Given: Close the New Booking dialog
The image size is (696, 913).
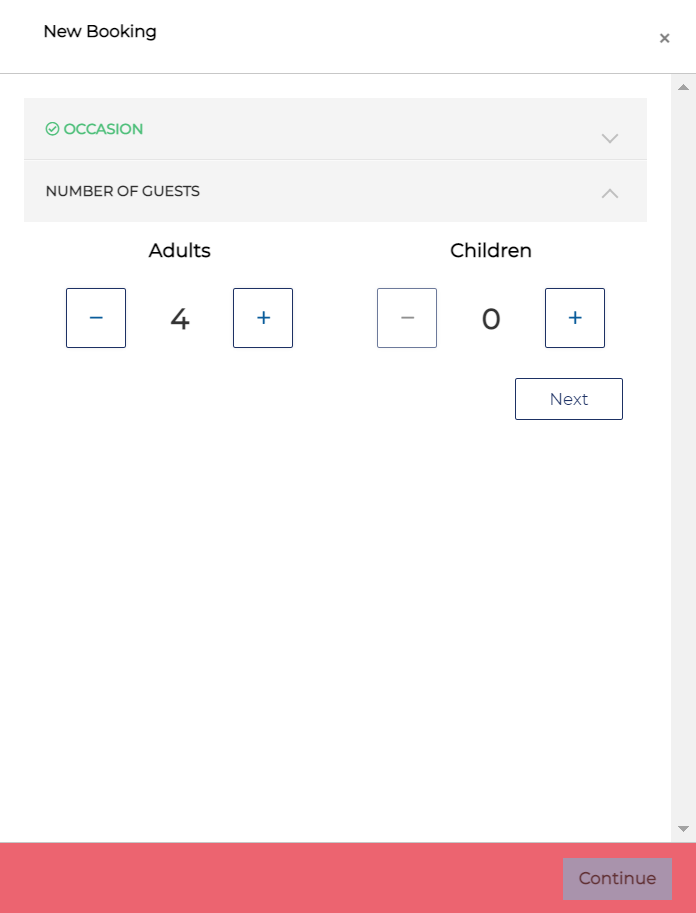Looking at the screenshot, I should [x=664, y=38].
